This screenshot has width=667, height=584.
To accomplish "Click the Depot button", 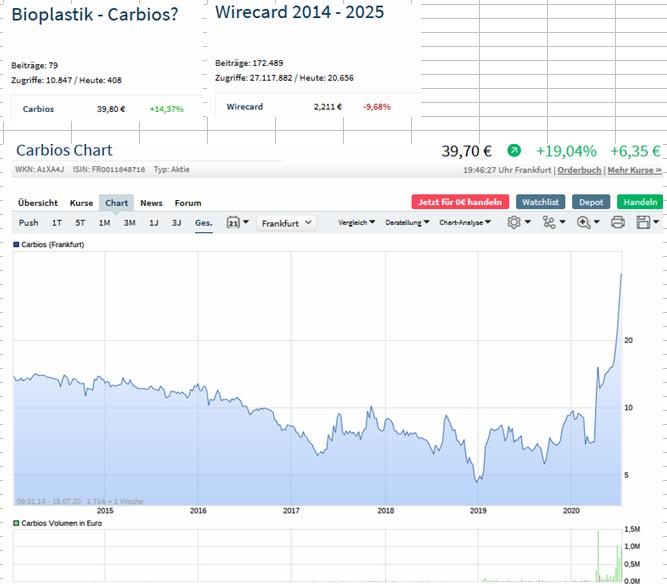I will pyautogui.click(x=591, y=202).
